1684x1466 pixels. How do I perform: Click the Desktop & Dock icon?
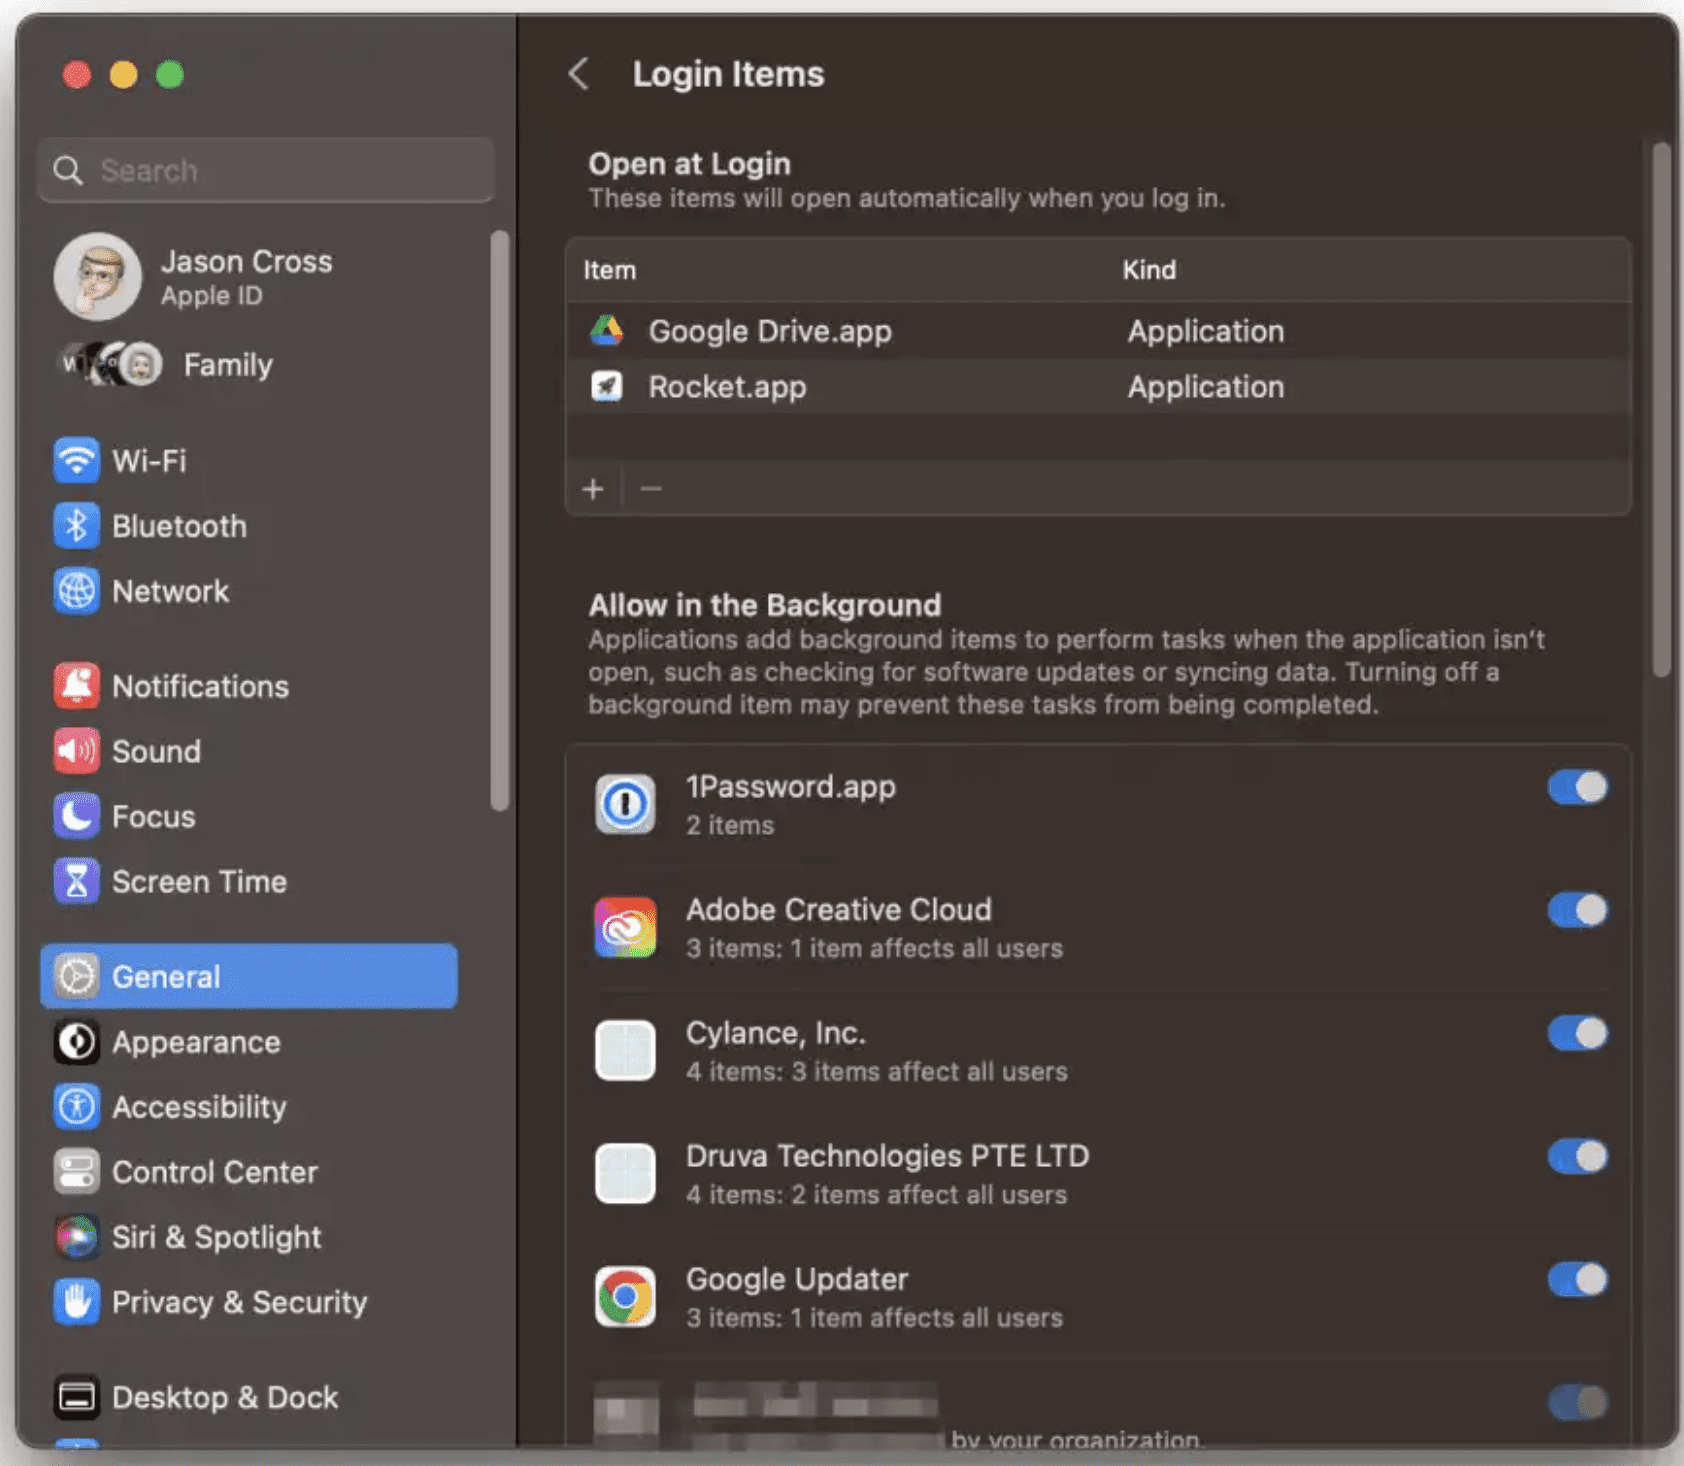click(76, 1397)
